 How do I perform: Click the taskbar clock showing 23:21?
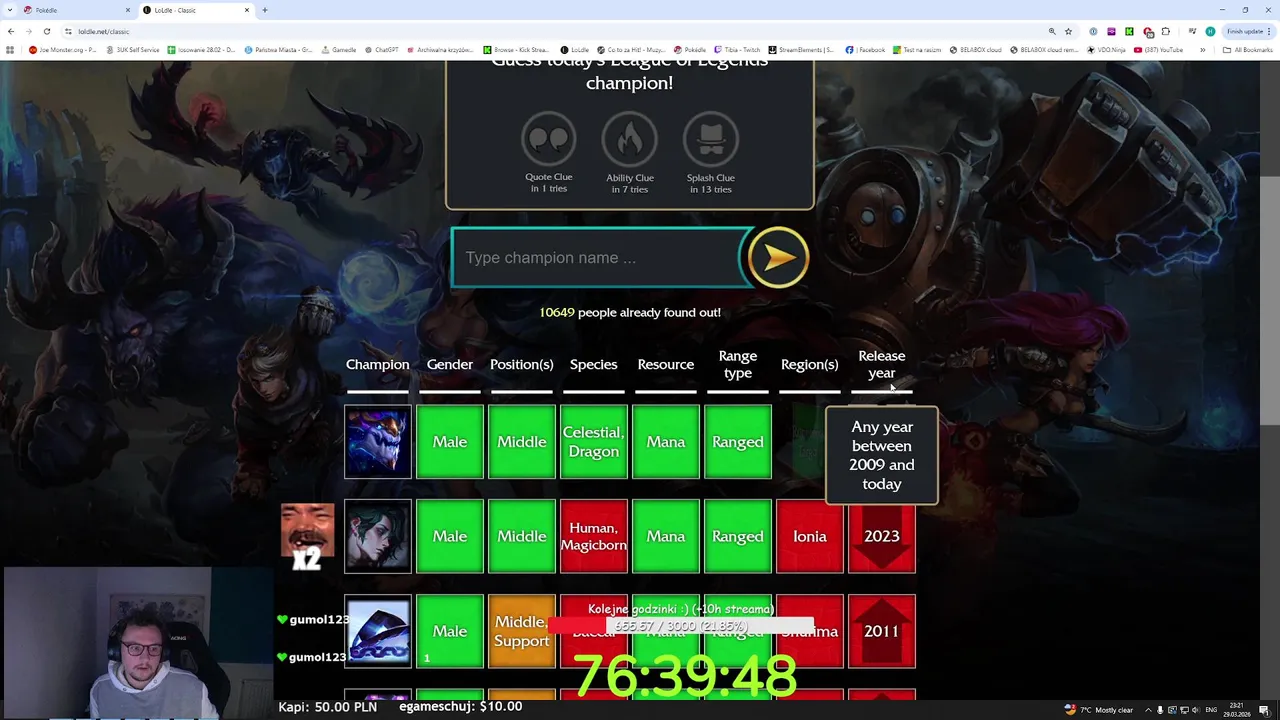pyautogui.click(x=1237, y=710)
